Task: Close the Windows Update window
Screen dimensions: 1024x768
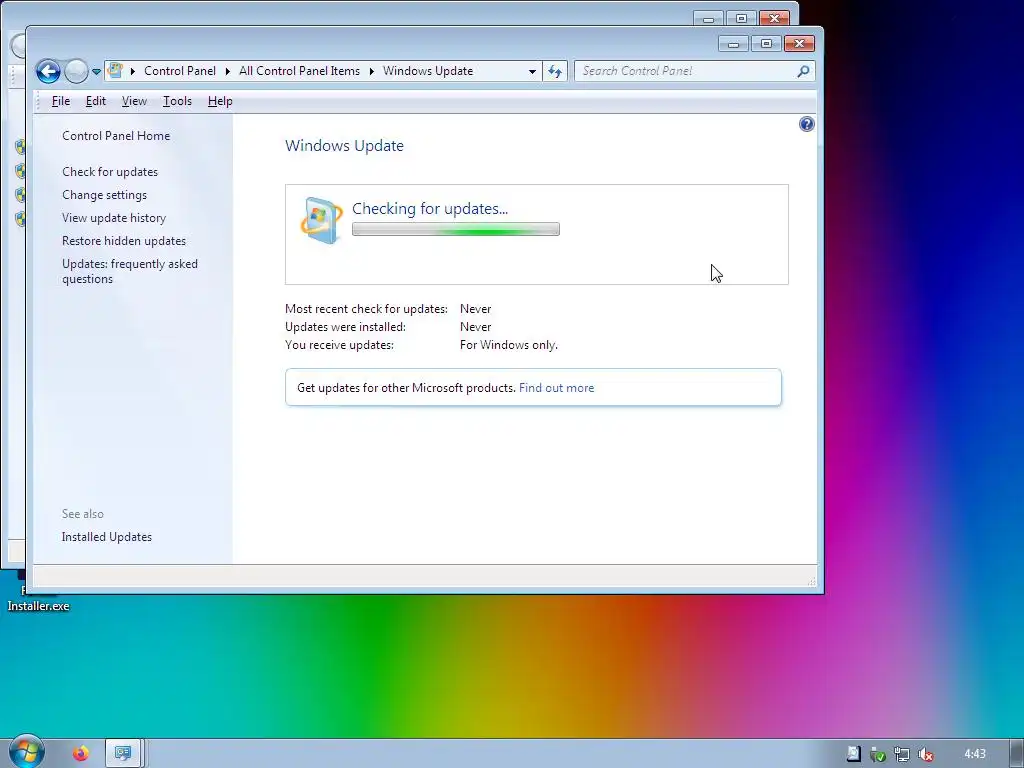Action: (799, 44)
